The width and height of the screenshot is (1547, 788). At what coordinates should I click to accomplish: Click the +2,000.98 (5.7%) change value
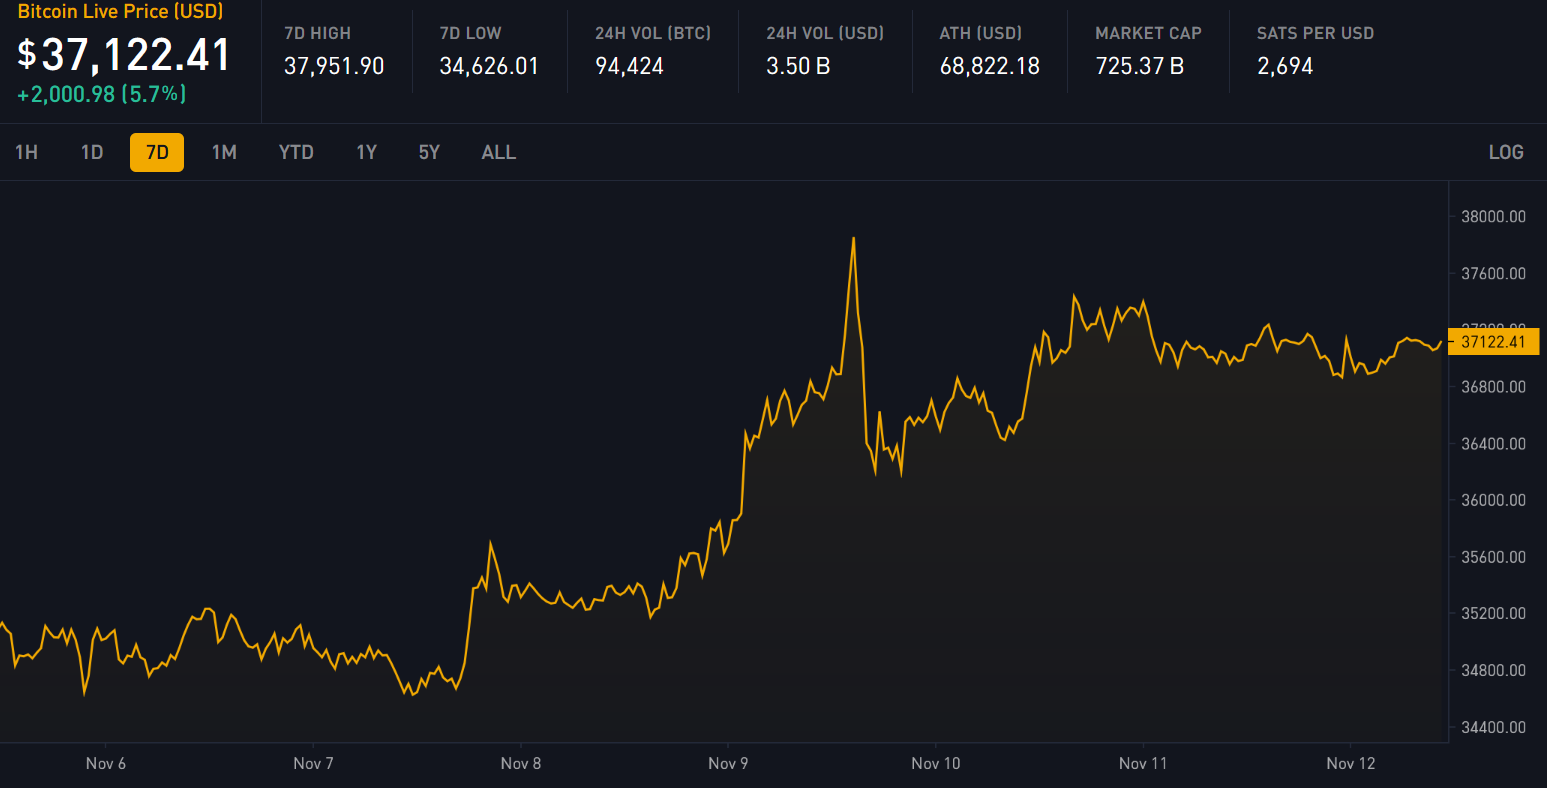[x=102, y=95]
